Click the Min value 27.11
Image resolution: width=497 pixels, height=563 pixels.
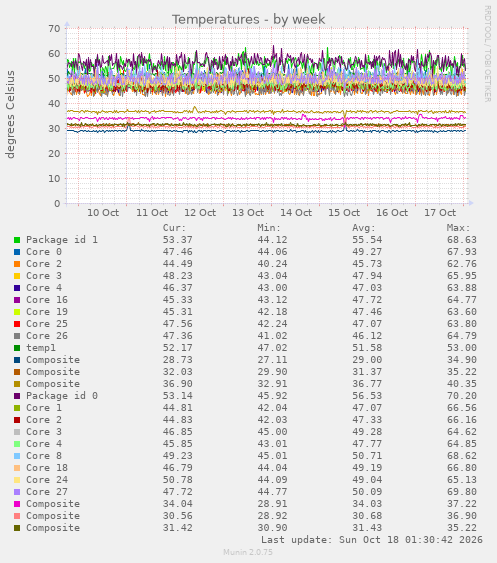[272, 360]
